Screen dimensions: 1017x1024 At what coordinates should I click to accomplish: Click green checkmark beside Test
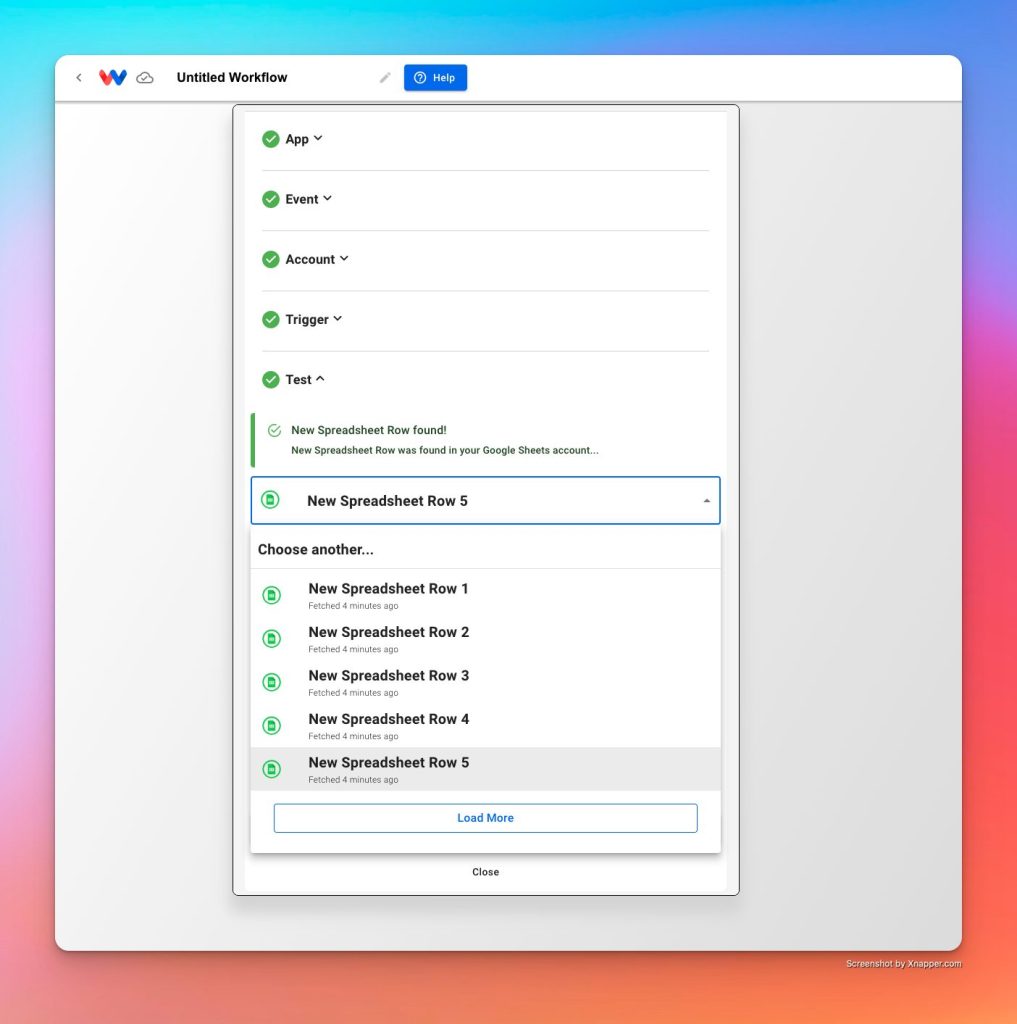pos(270,379)
